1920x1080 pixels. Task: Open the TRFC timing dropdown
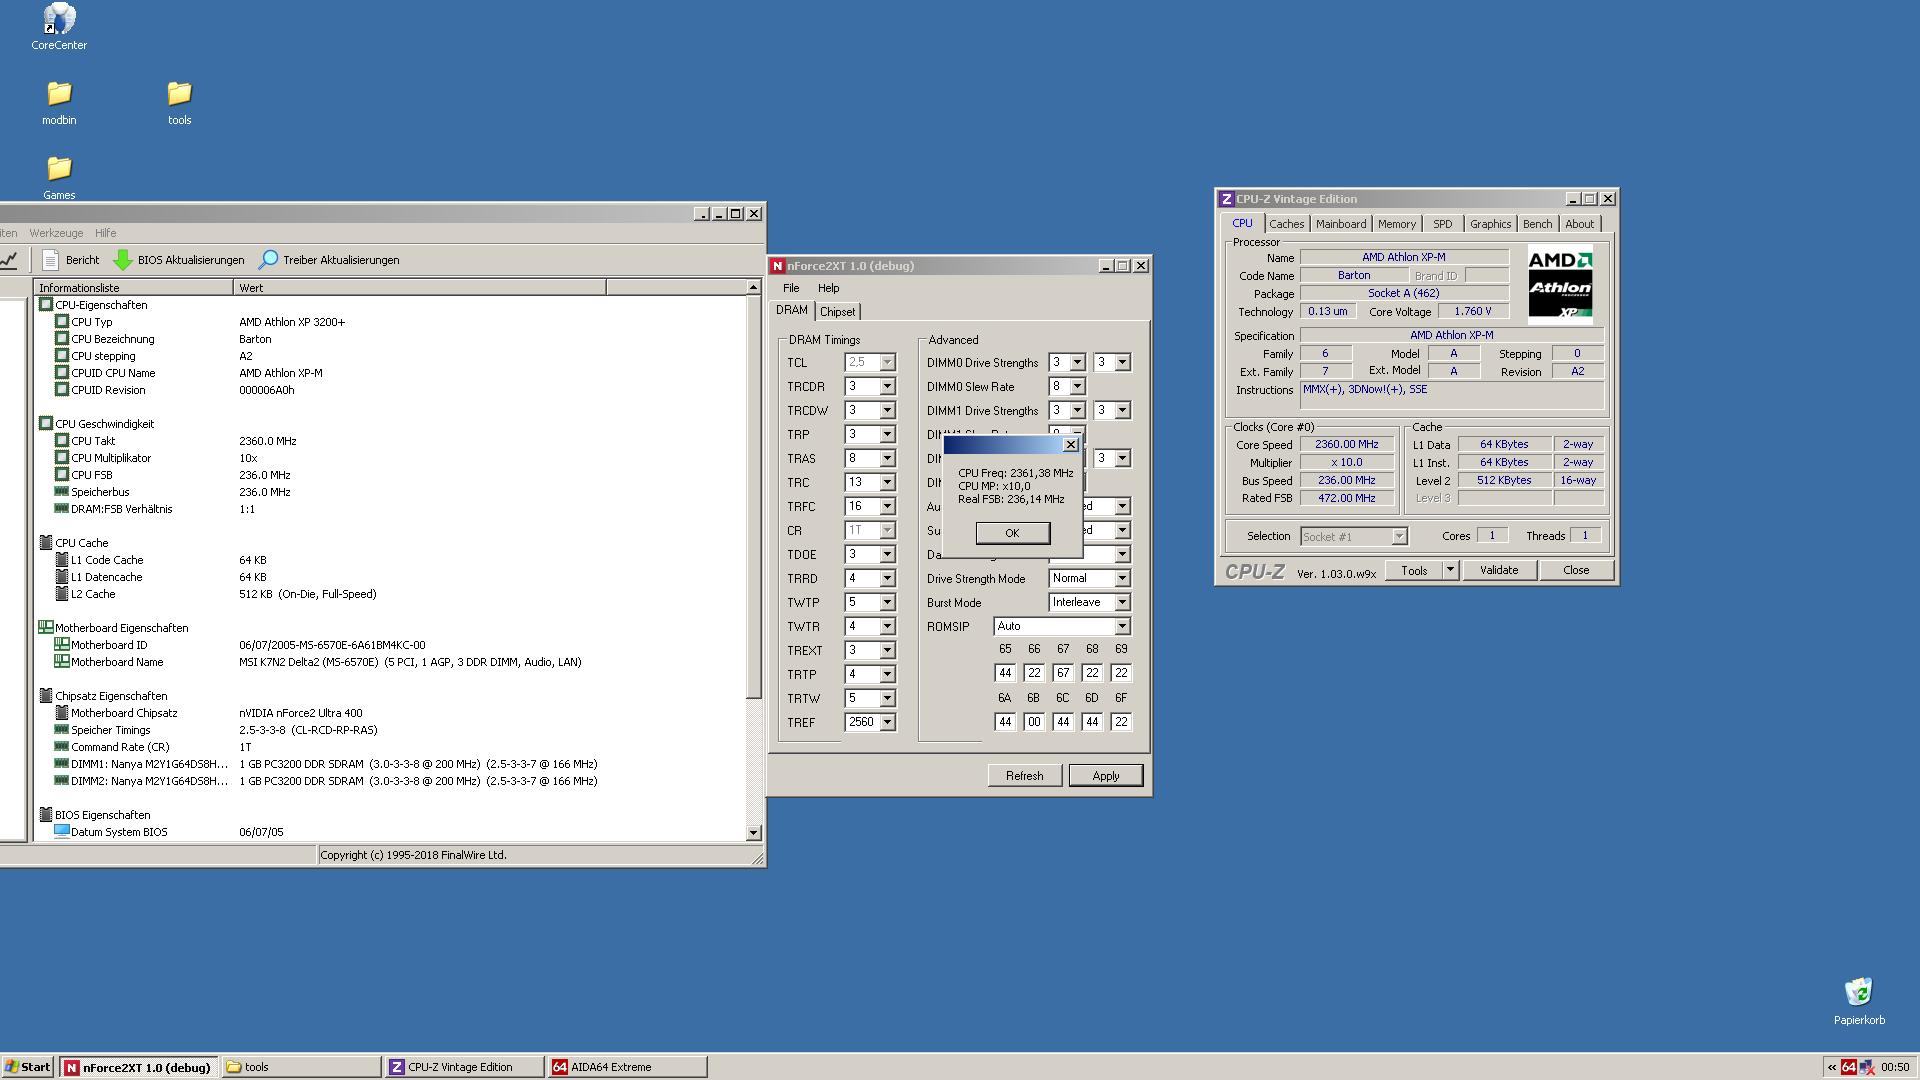[x=887, y=507]
